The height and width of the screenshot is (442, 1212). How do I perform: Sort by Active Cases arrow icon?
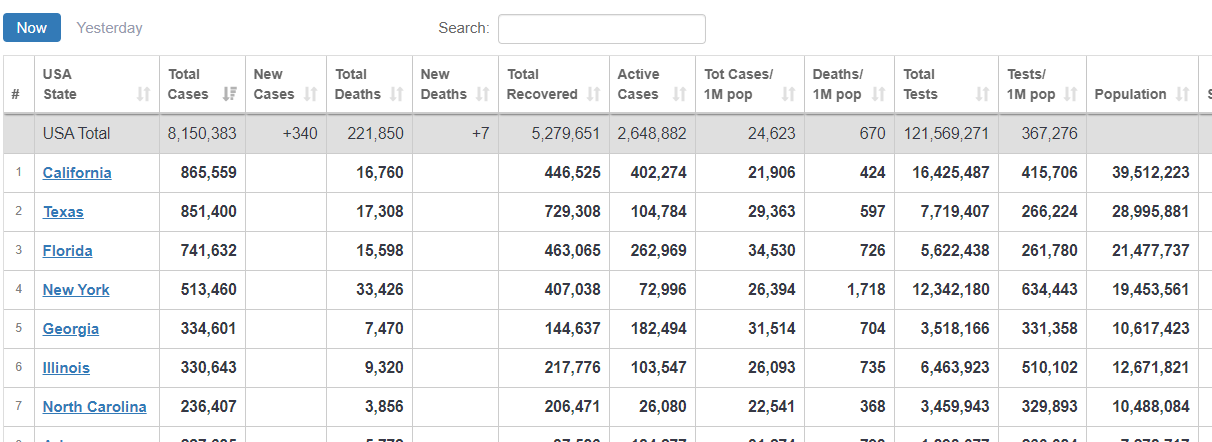(680, 94)
